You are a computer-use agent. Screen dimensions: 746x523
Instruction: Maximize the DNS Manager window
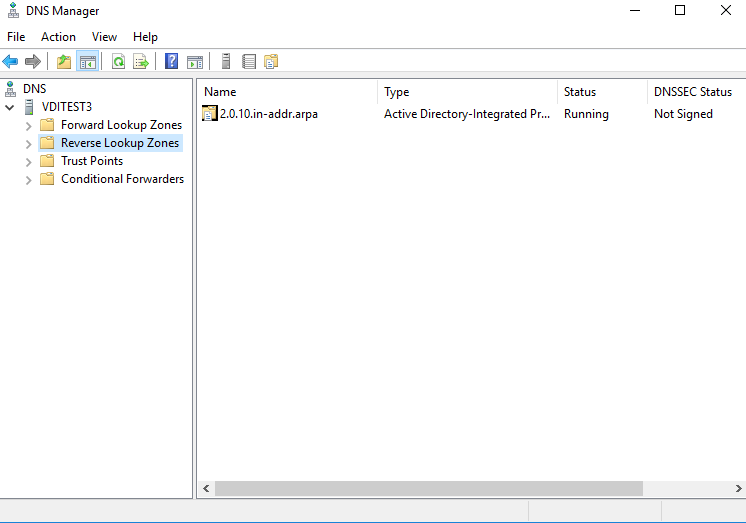pyautogui.click(x=680, y=10)
